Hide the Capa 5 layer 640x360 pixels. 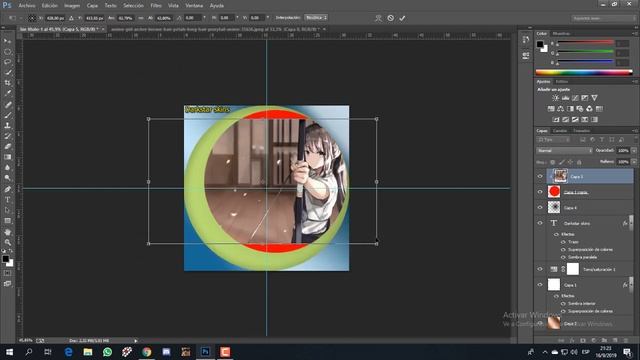point(540,176)
